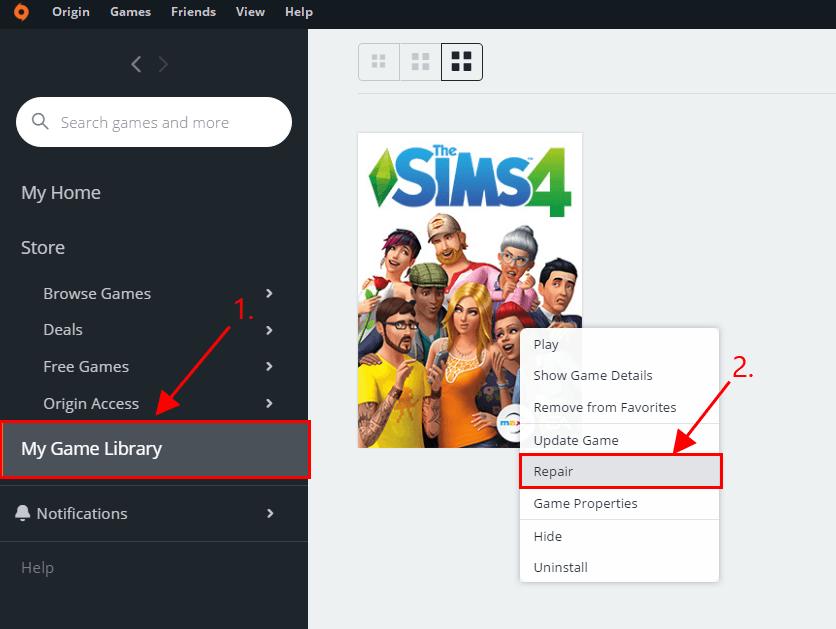Open Deals in sidebar

63,330
